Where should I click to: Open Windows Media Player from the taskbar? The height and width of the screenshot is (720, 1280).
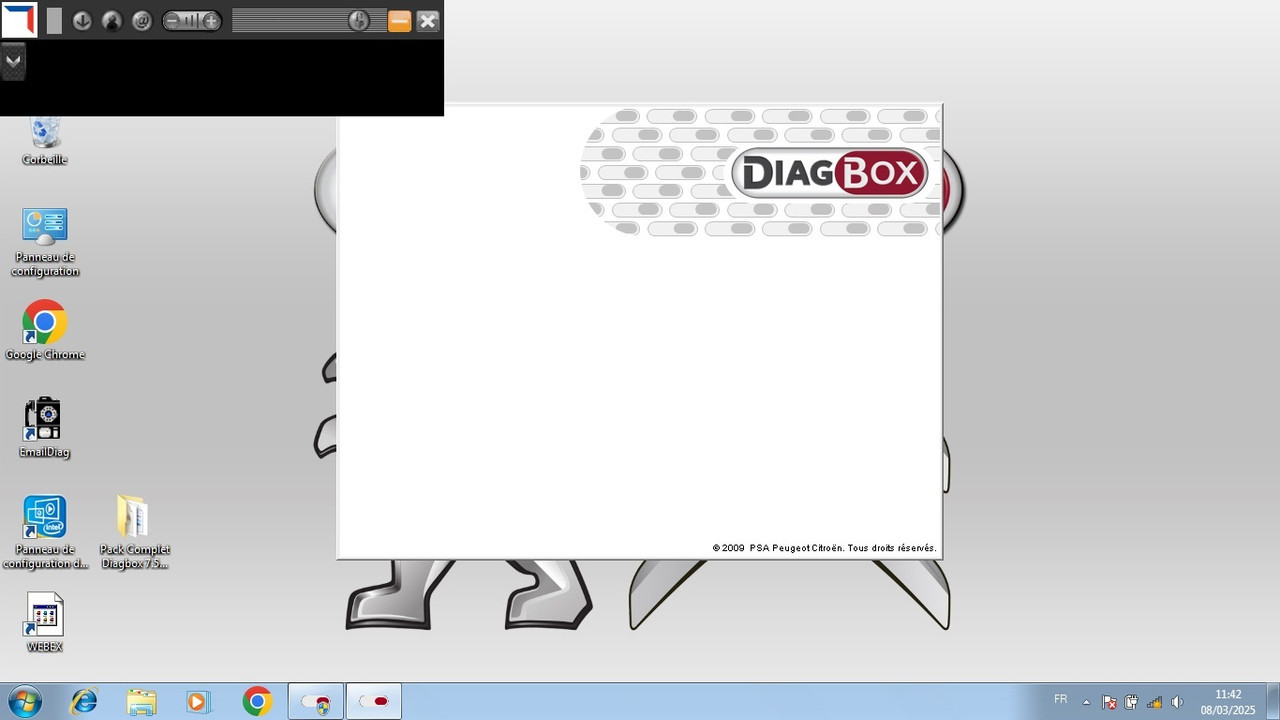(198, 702)
